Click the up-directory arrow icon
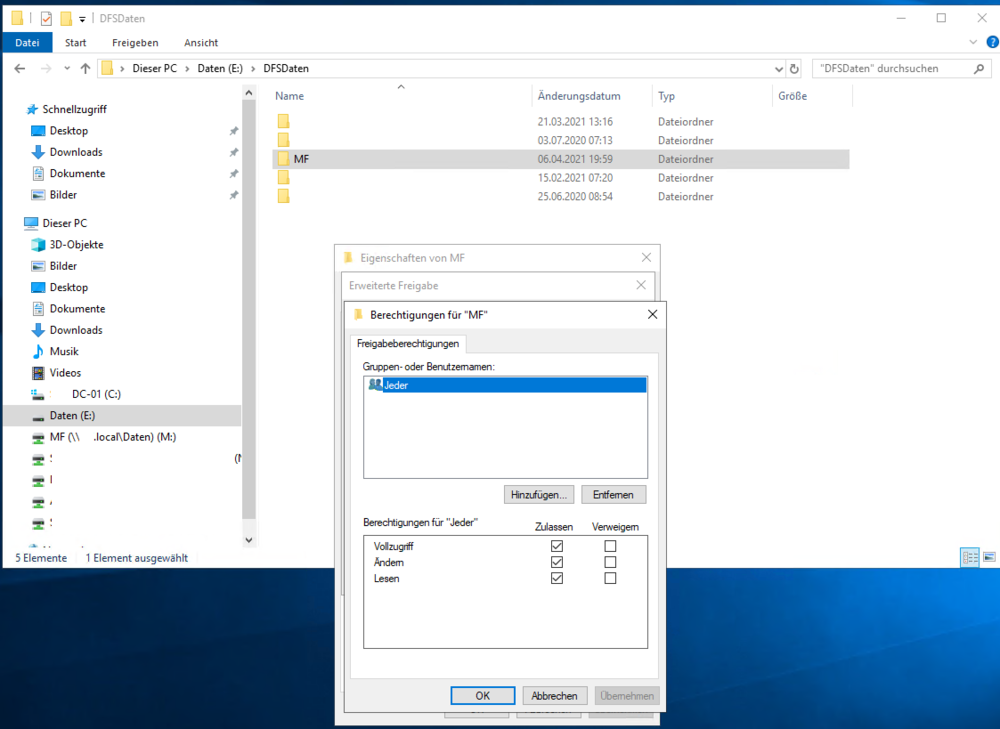Viewport: 1000px width, 729px height. click(x=85, y=69)
